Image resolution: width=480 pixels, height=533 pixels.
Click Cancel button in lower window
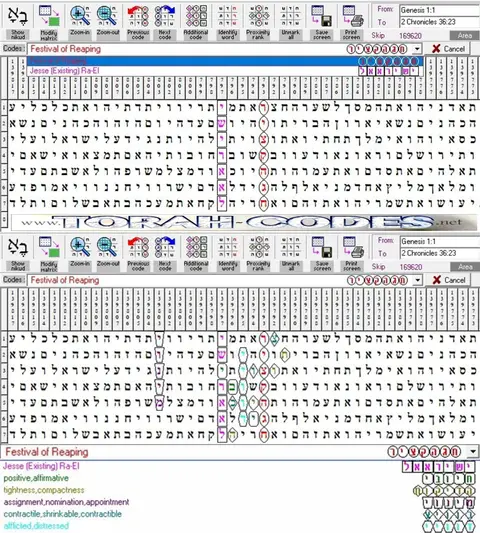[448, 280]
